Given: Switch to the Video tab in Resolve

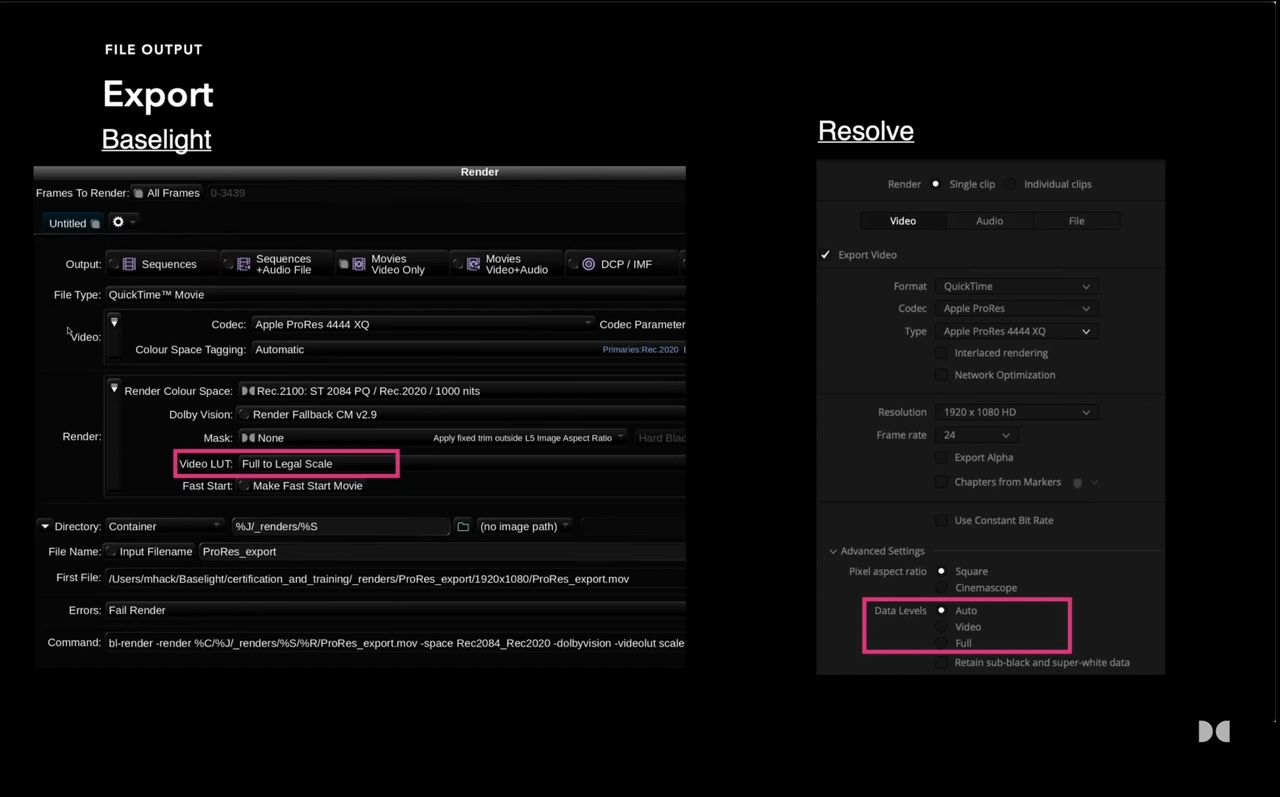Looking at the screenshot, I should (x=903, y=221).
